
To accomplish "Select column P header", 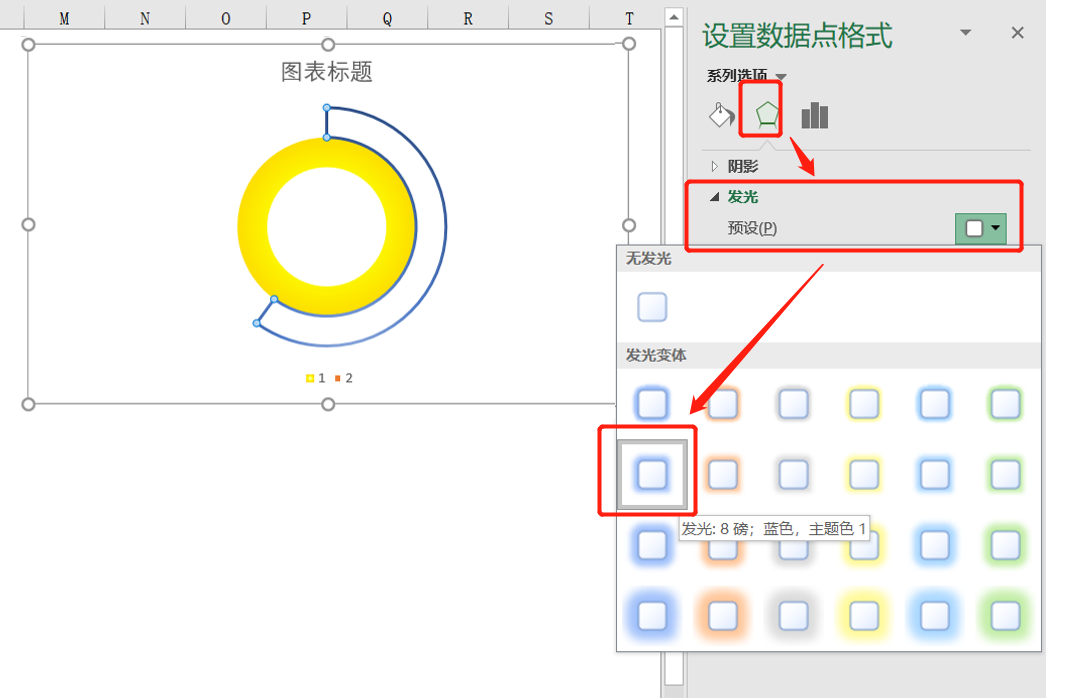I will [x=307, y=19].
